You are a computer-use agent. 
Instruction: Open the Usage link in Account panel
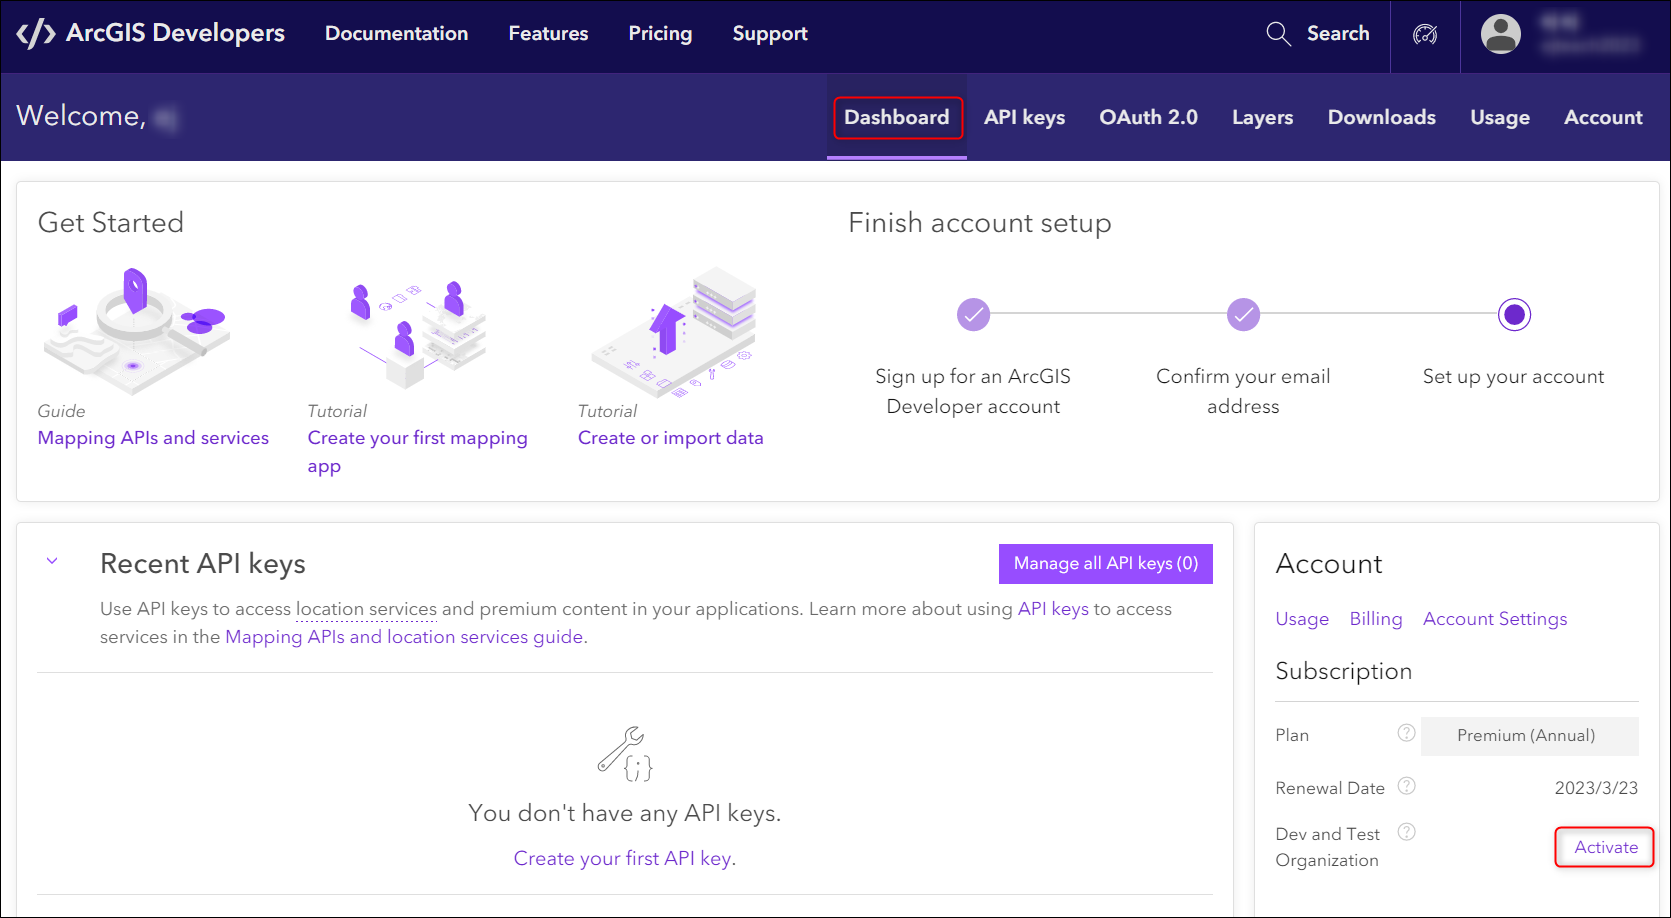pos(1302,619)
